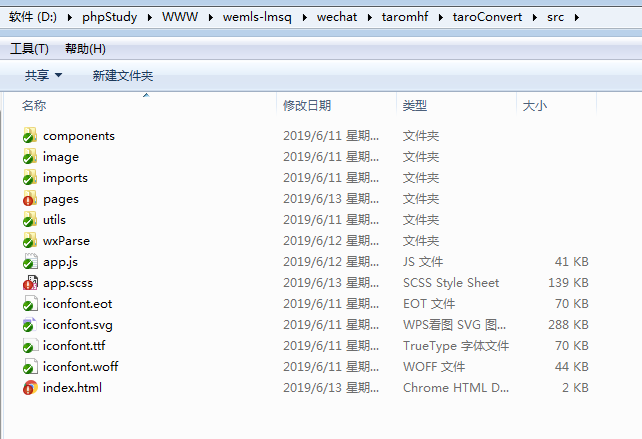Viewport: 642px width, 439px height.
Task: Select the iconfont.eot file name
Action: pos(77,304)
